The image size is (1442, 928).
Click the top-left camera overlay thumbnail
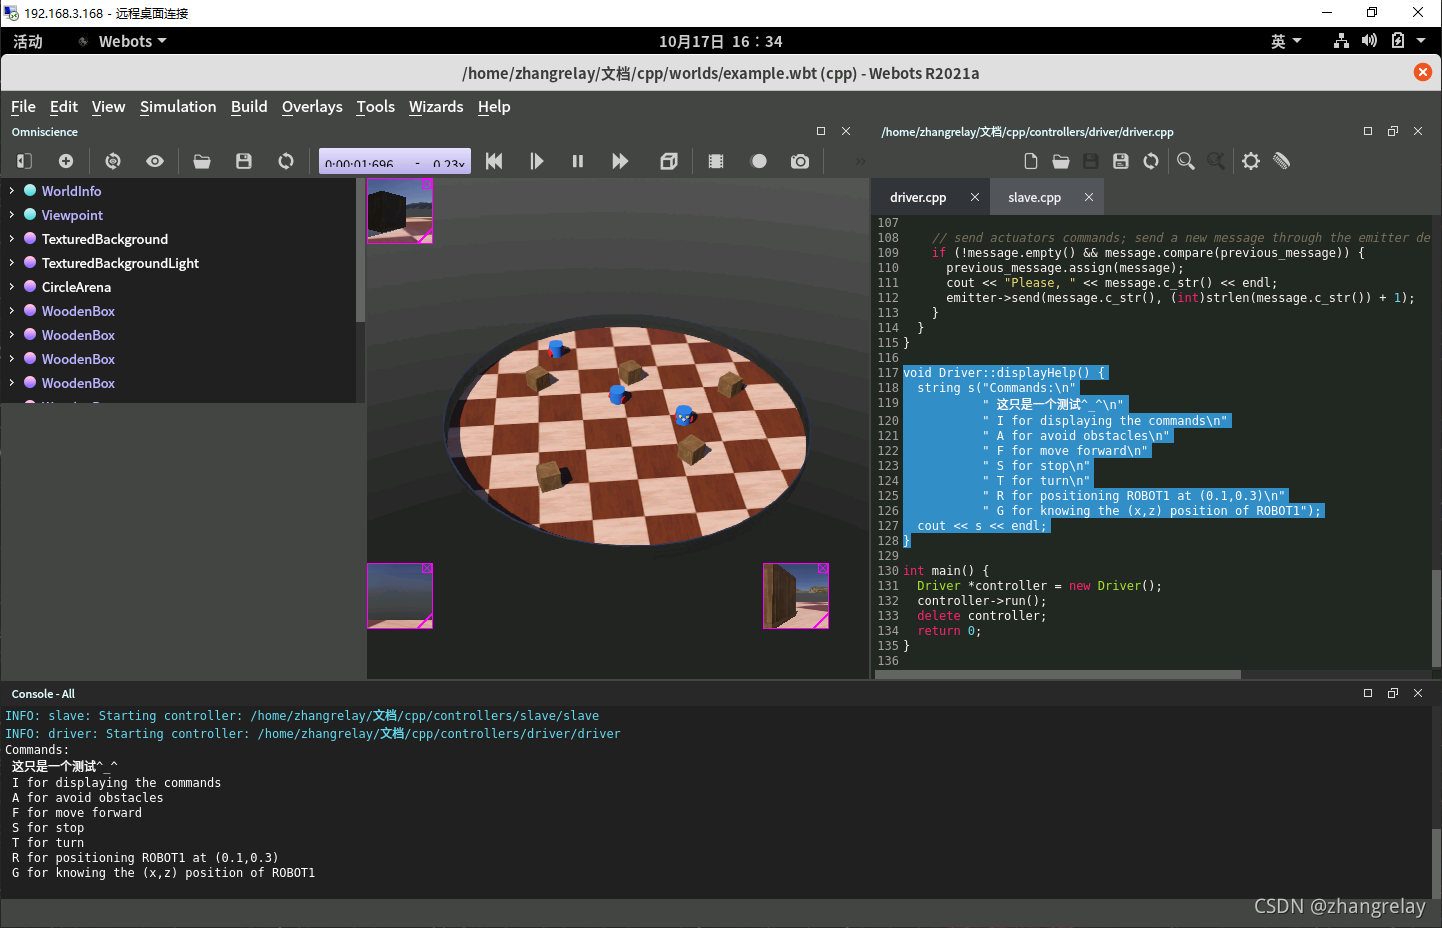[400, 211]
